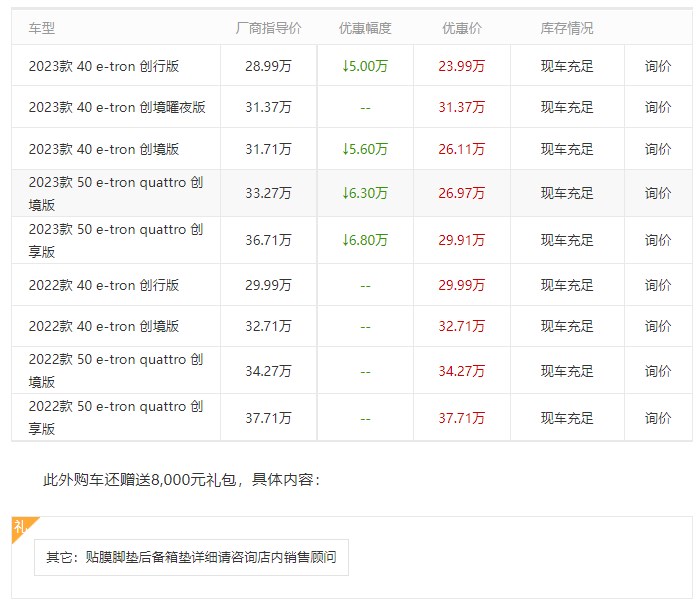Screen dimensions: 700x608
Task: Select guide price 31.71万
Action: [268, 149]
